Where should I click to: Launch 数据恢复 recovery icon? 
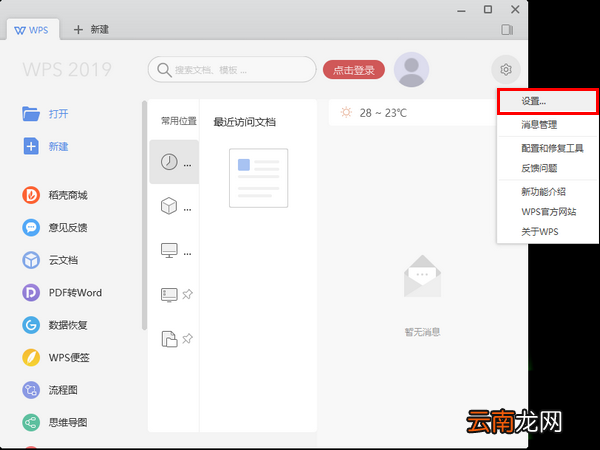pyautogui.click(x=31, y=325)
